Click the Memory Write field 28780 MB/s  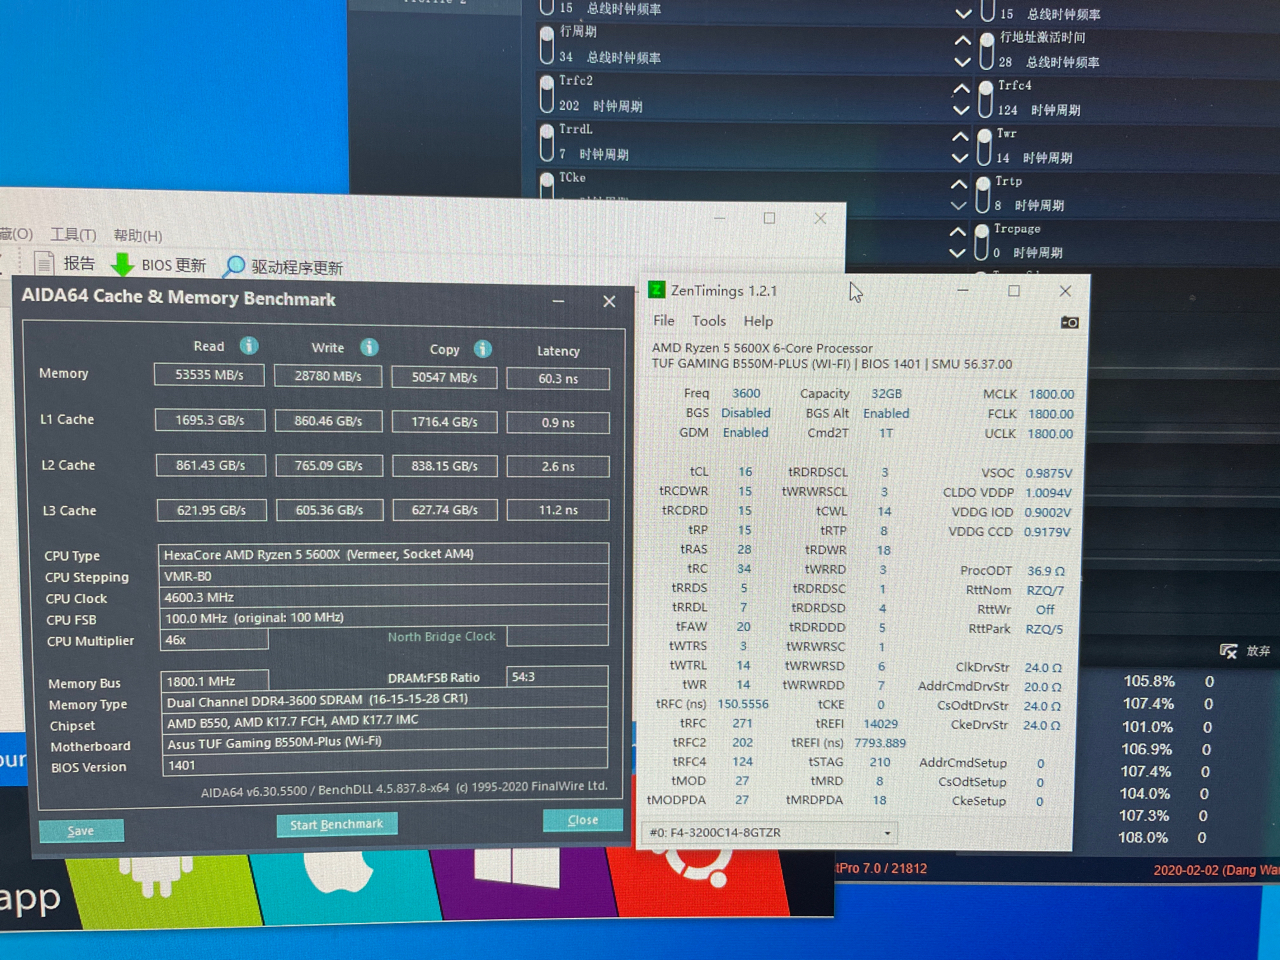point(328,376)
